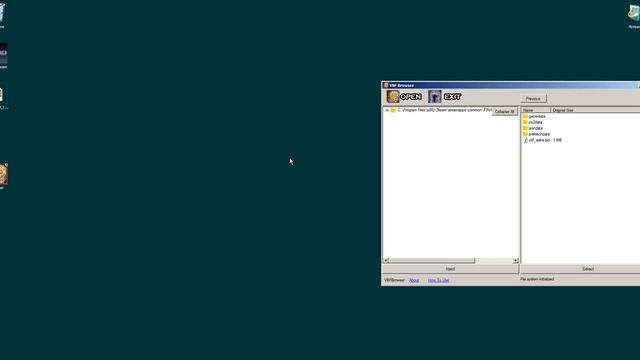Click the prefetchdata folder icon
This screenshot has width=640, height=360.
coord(525,134)
